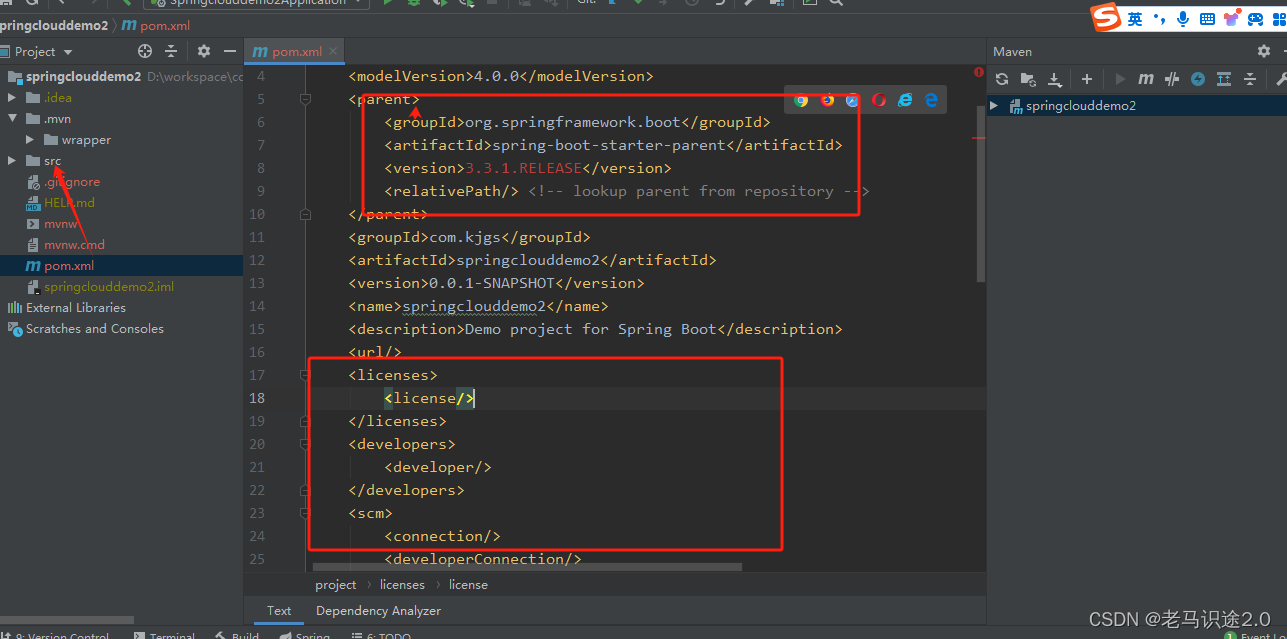The height and width of the screenshot is (639, 1287).
Task: Hide the Project tool window
Action: 230,51
